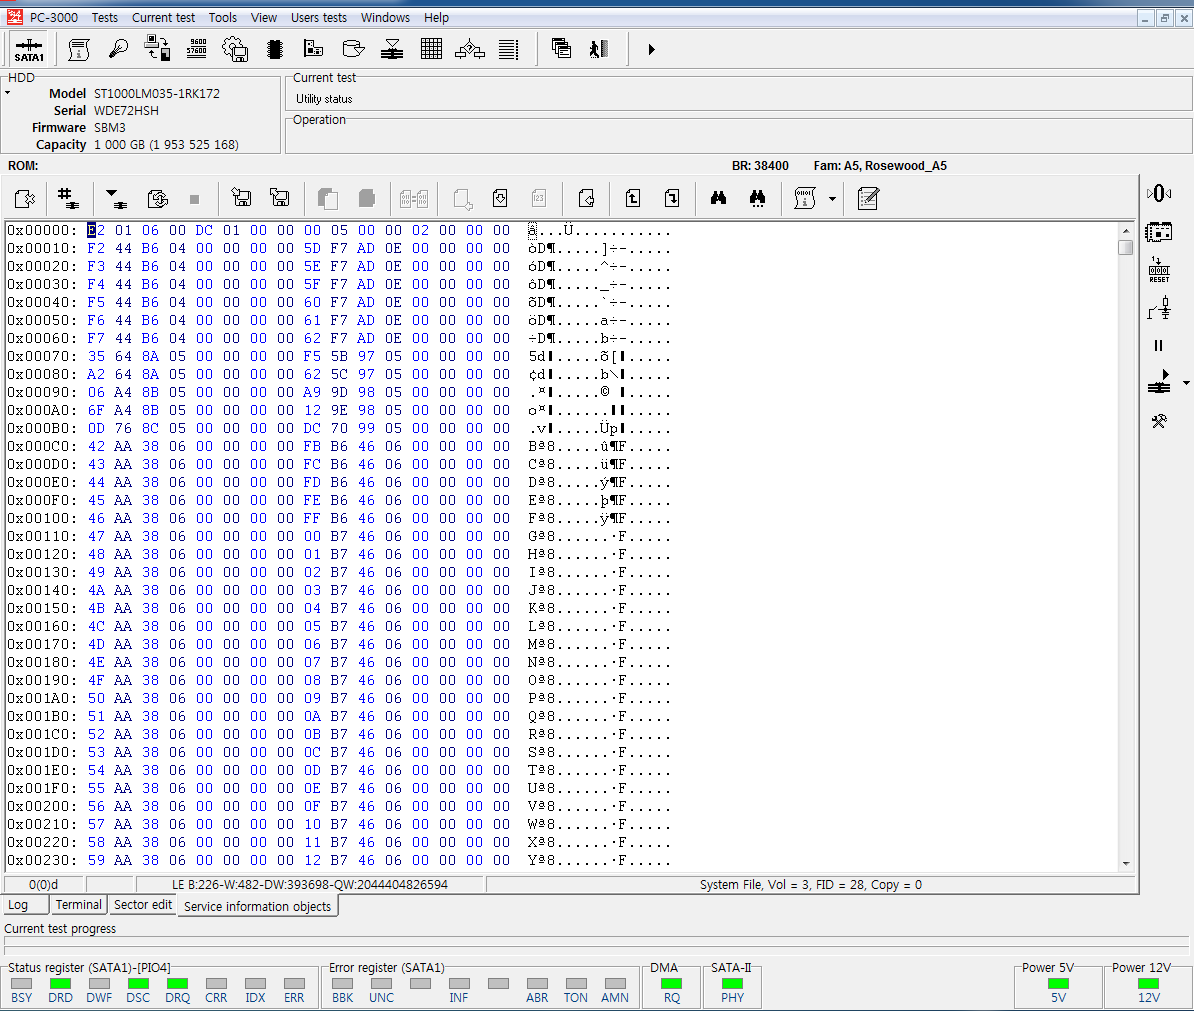Screen dimensions: 1194x1011
Task: Open the grid map icon
Action: (432, 49)
